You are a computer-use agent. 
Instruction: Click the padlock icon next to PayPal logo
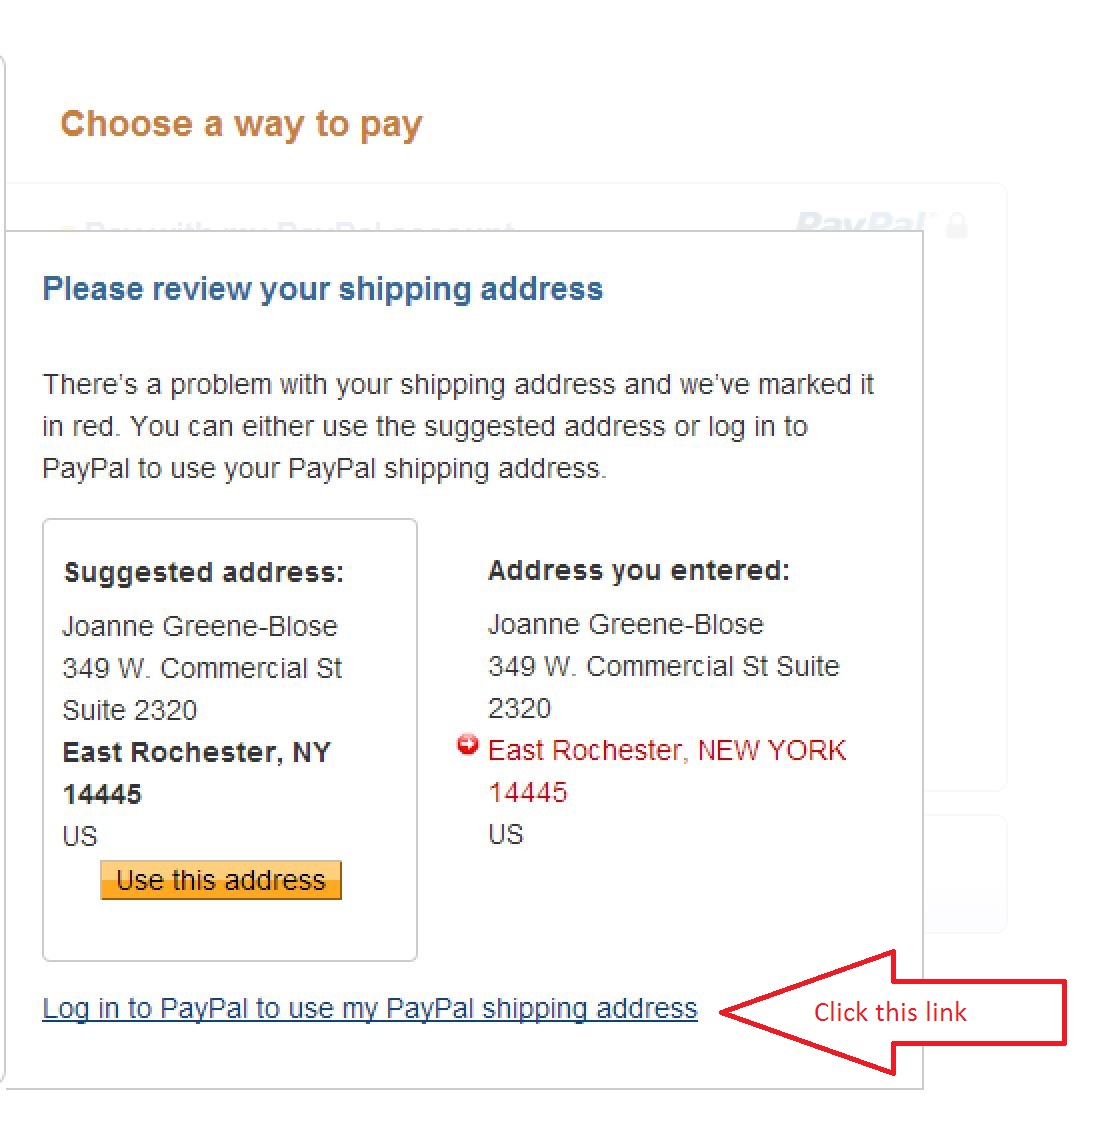pyautogui.click(x=957, y=225)
